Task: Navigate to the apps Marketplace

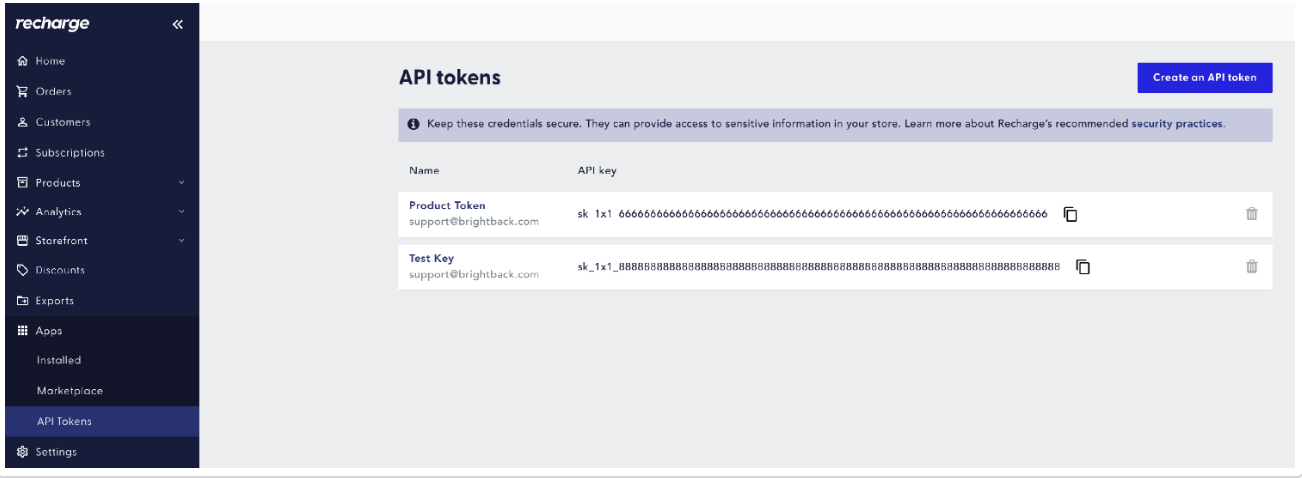Action: click(x=69, y=391)
